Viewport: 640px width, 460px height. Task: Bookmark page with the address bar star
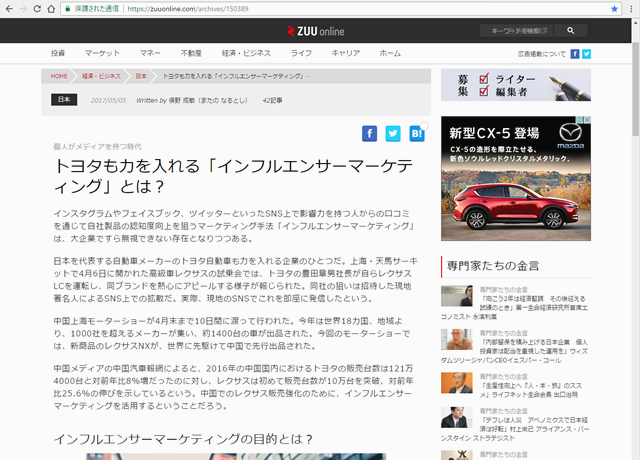click(613, 8)
